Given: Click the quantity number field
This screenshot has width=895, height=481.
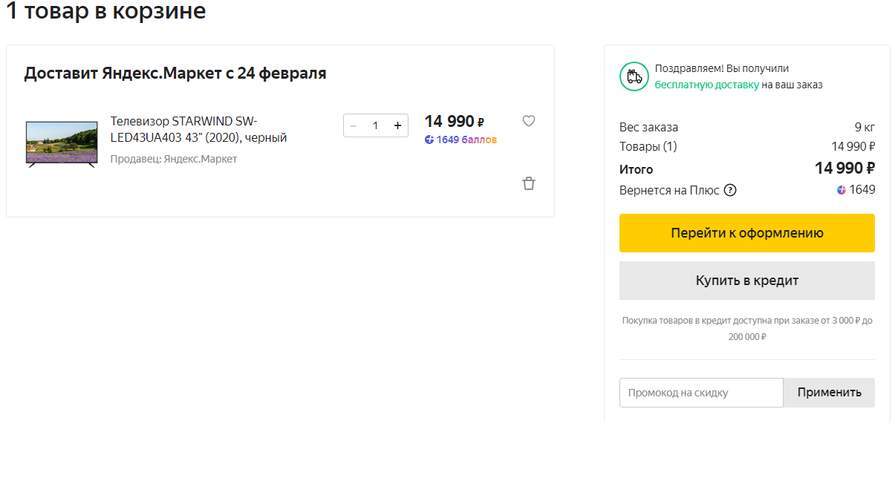Looking at the screenshot, I should pyautogui.click(x=375, y=126).
